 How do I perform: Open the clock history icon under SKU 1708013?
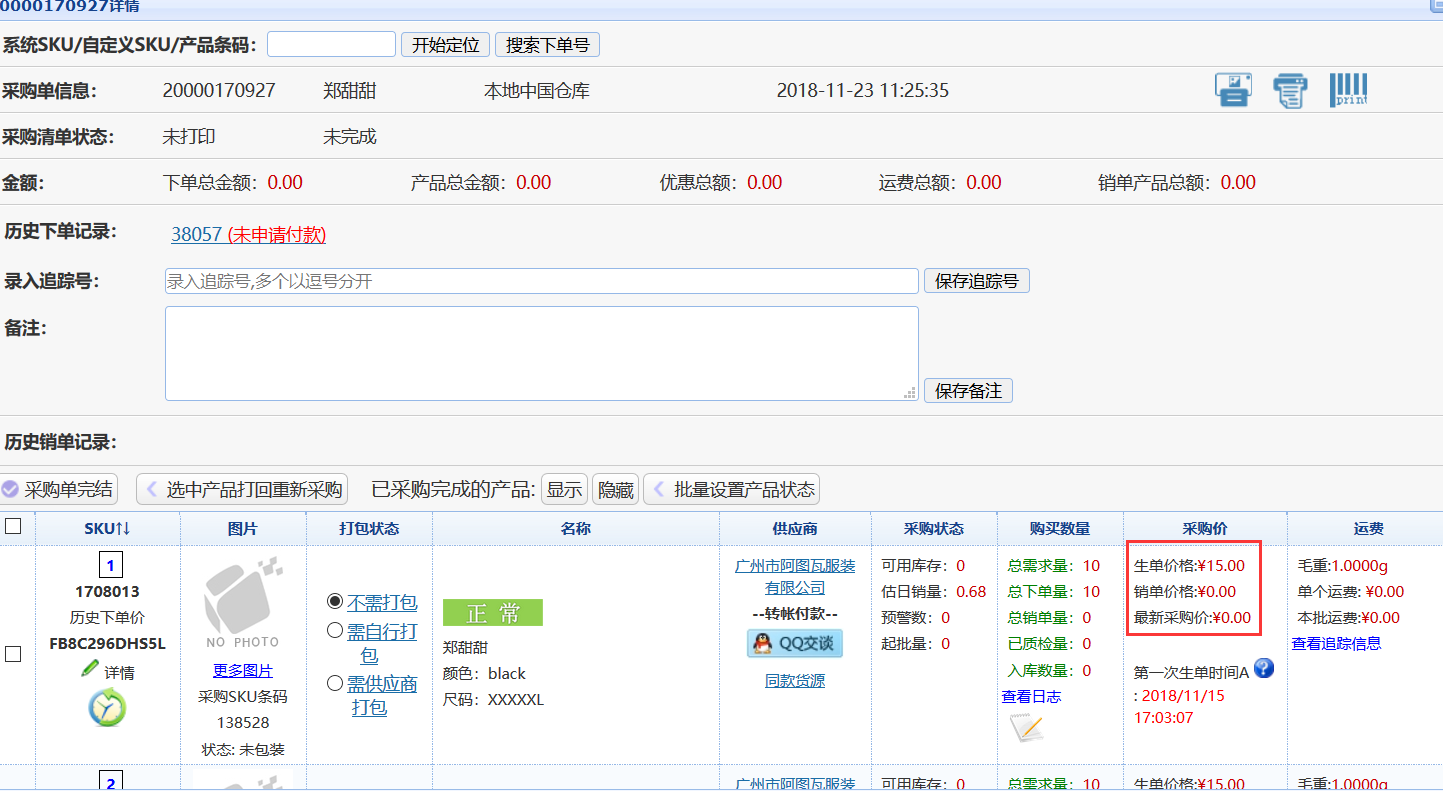click(x=108, y=708)
